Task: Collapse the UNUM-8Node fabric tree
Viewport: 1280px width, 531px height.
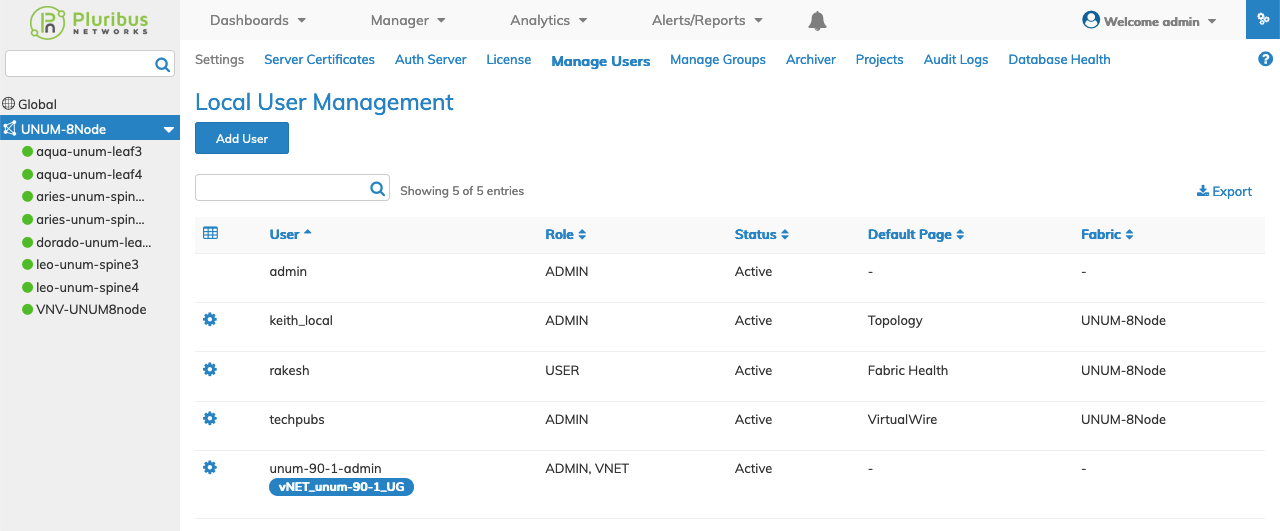Action: click(169, 129)
